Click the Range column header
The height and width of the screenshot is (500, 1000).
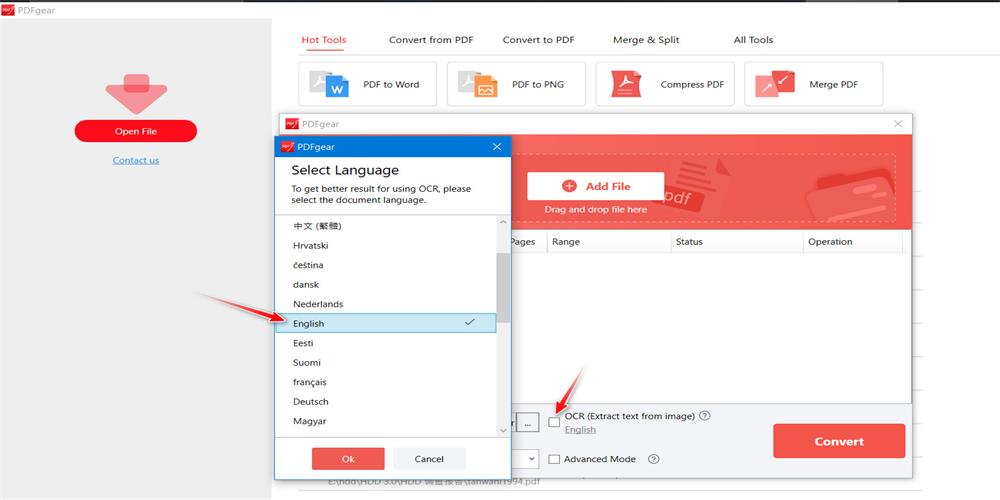click(609, 242)
